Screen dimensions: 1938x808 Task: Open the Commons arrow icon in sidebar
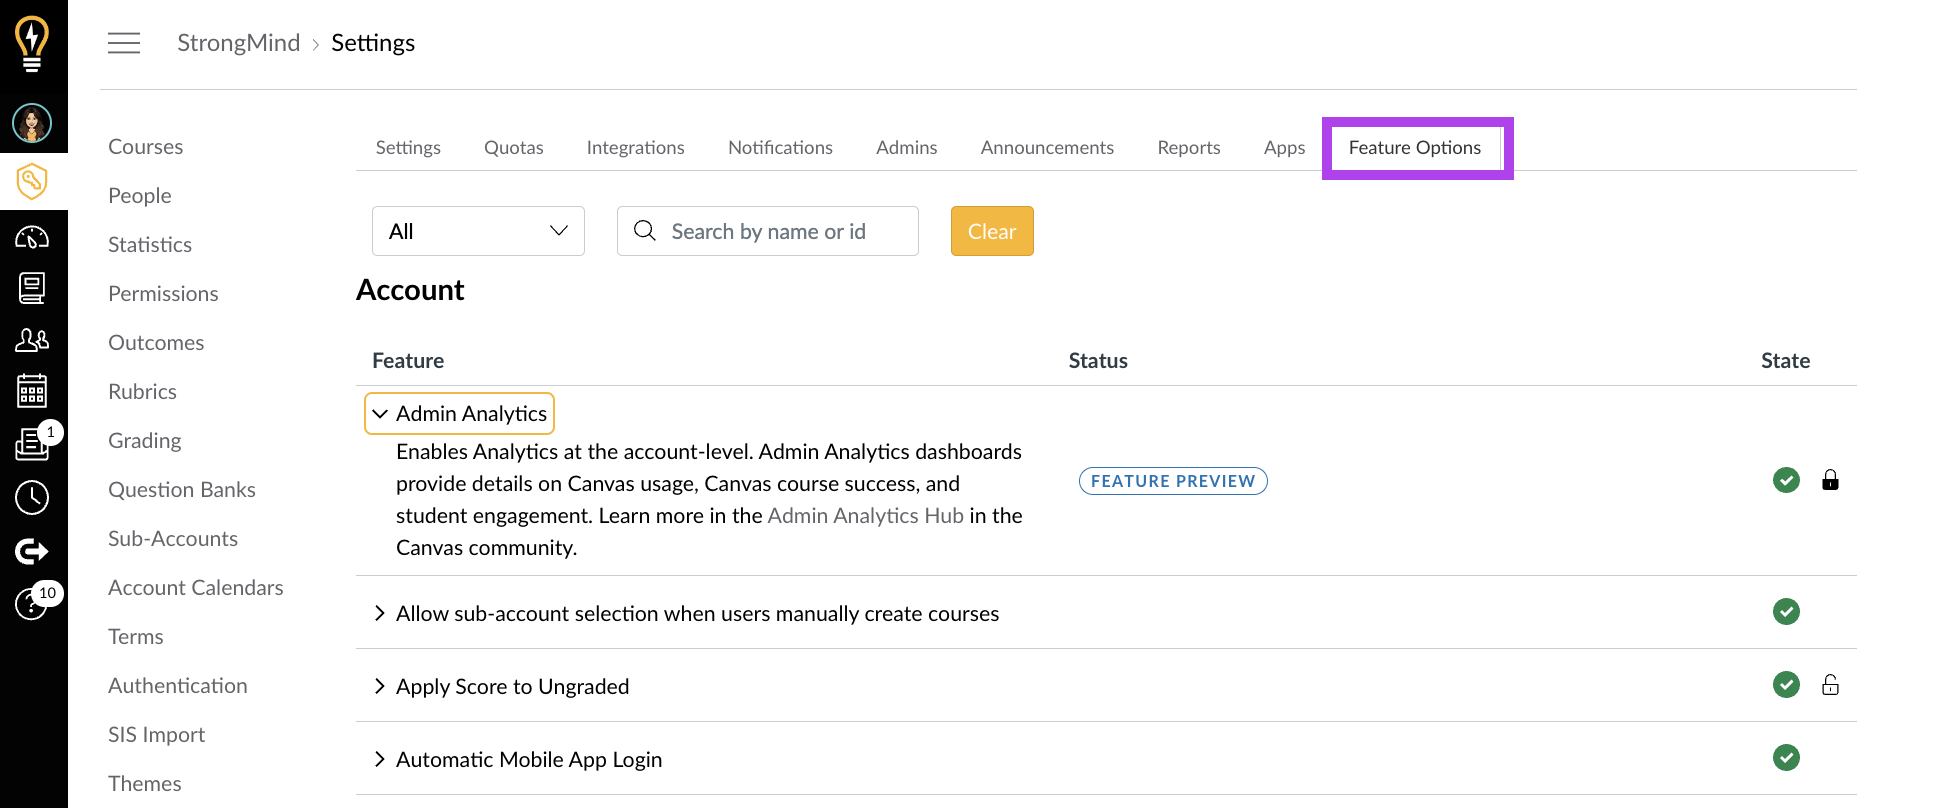coord(32,551)
